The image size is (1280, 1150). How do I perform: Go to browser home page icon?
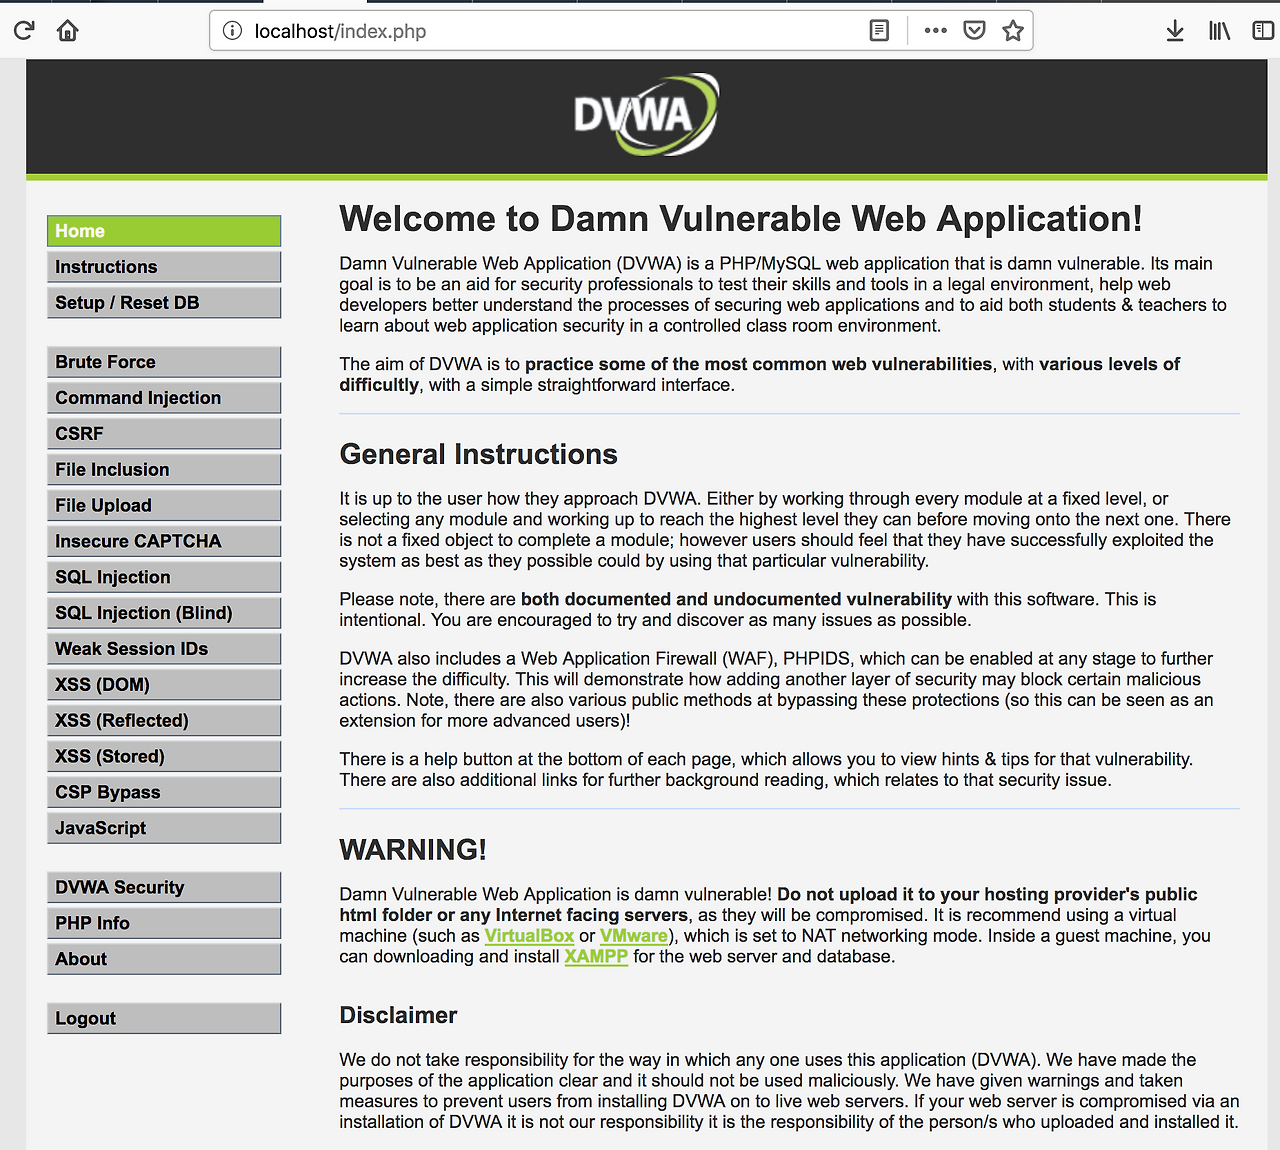[68, 31]
